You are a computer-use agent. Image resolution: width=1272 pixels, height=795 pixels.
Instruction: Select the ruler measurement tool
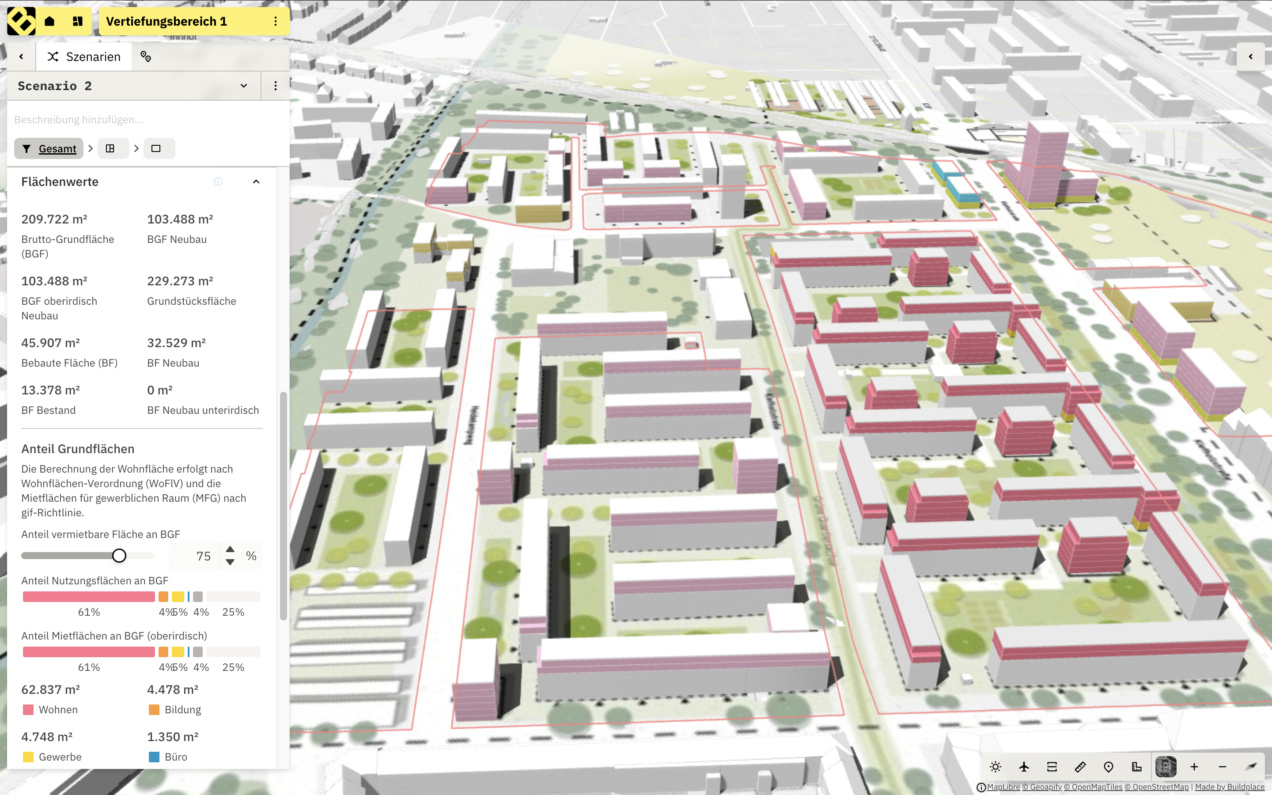pyautogui.click(x=1080, y=767)
